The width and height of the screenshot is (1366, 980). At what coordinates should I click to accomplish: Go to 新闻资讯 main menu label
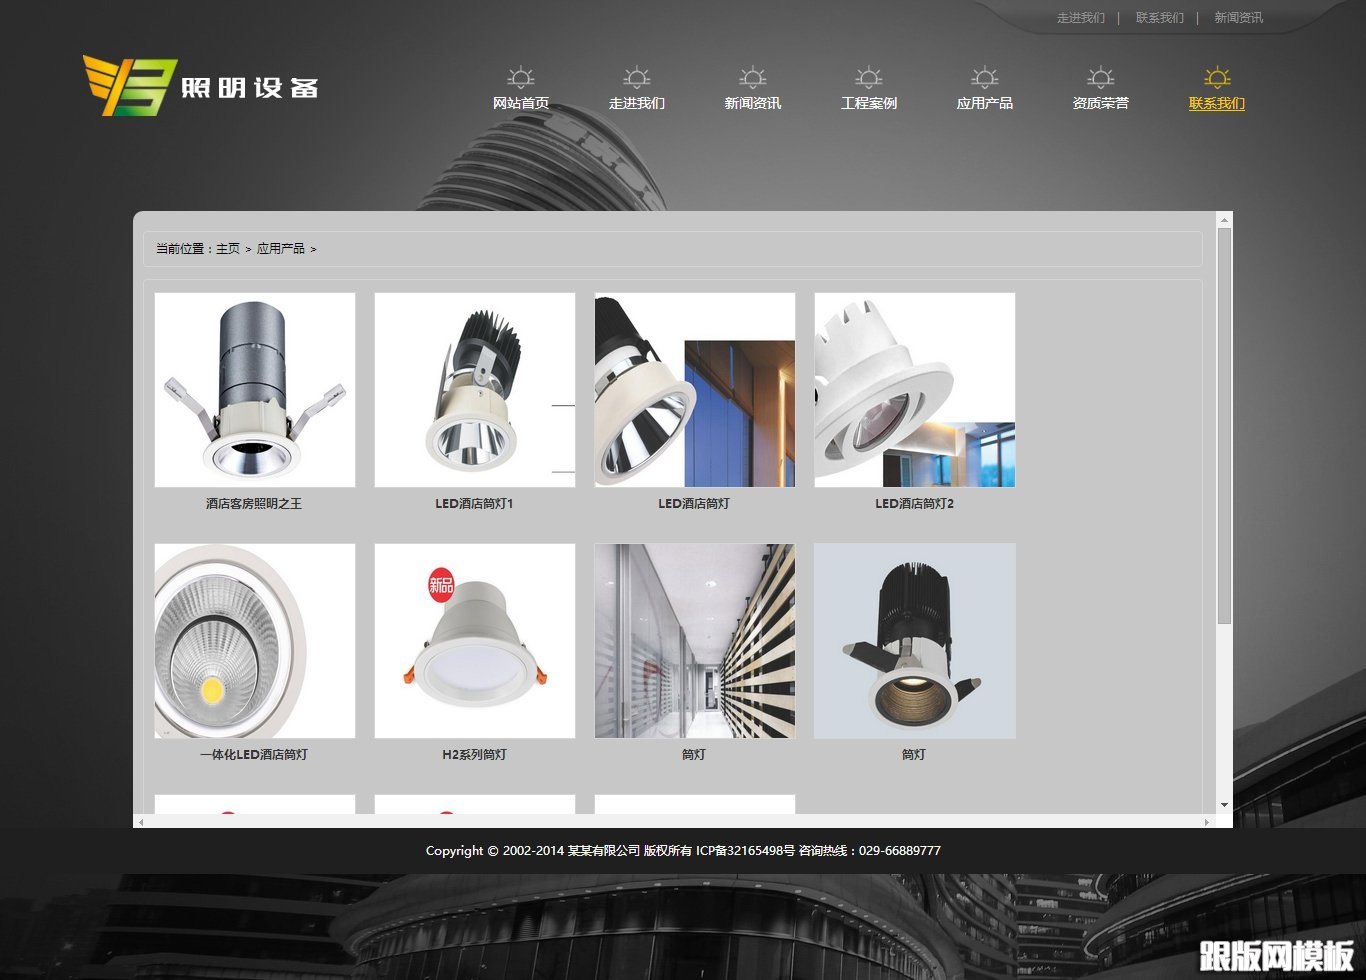753,103
